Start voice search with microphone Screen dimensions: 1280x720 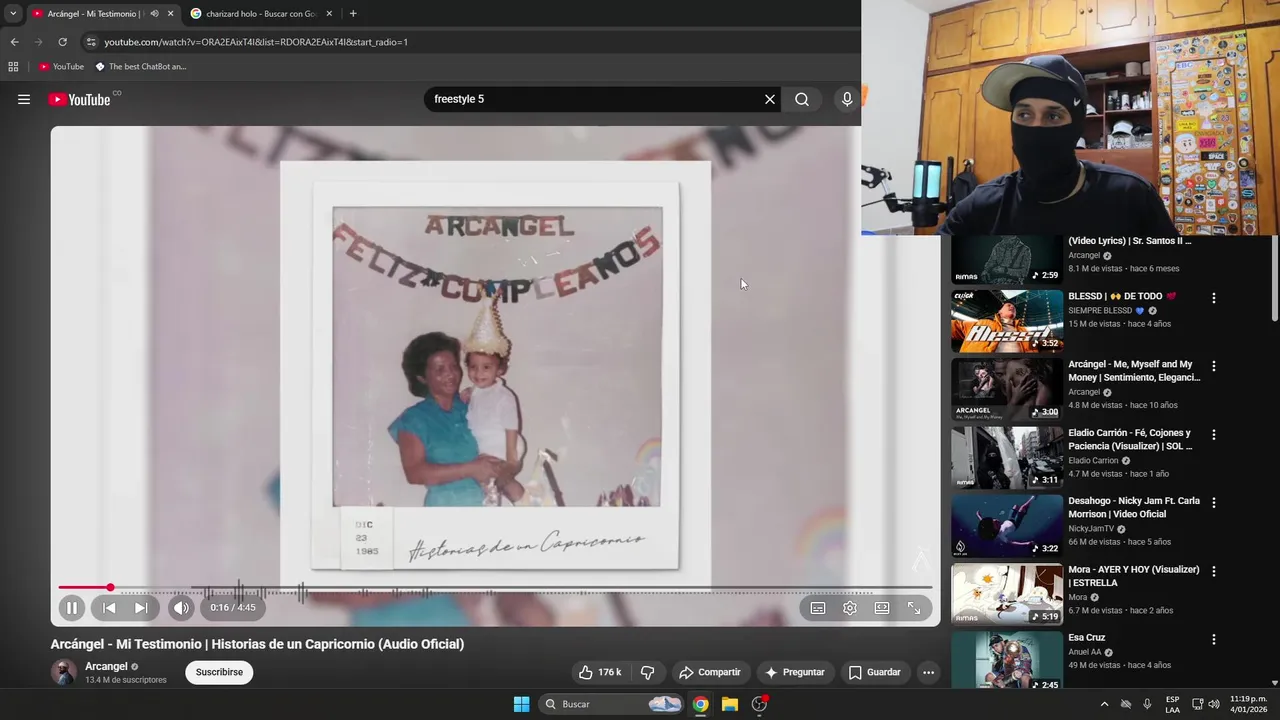pyautogui.click(x=847, y=99)
